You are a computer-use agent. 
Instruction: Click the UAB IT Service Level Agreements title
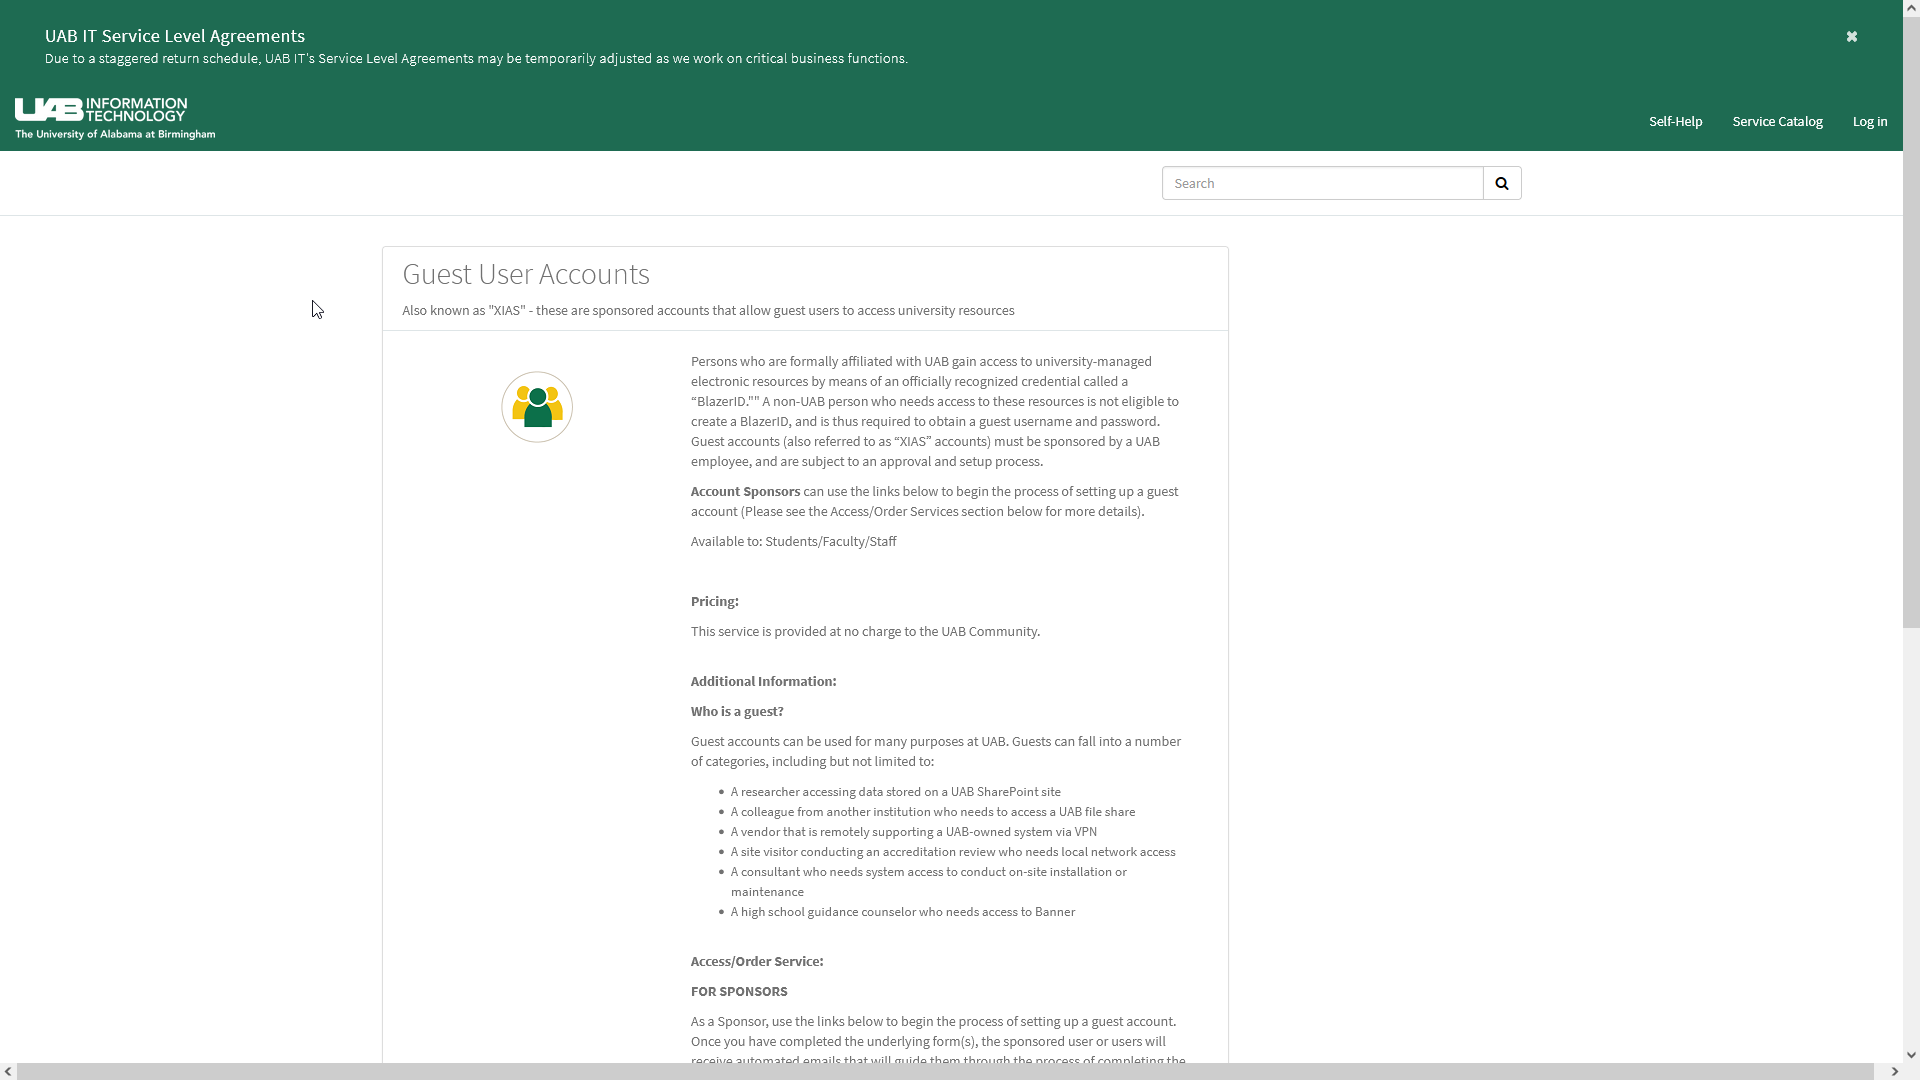175,36
